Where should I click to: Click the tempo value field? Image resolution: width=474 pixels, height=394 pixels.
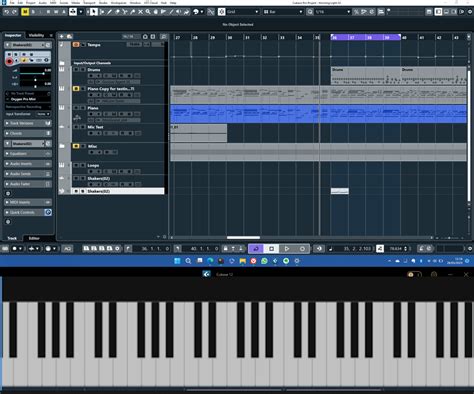[396, 249]
